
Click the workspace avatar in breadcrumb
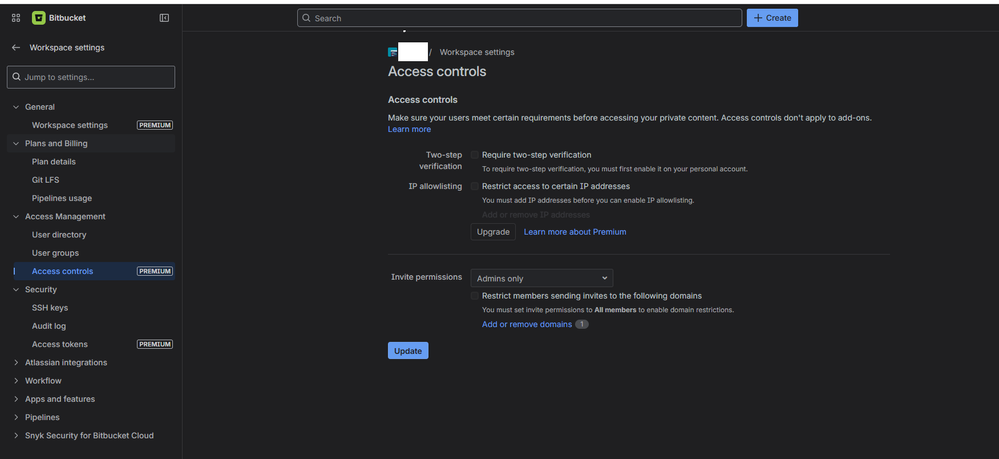[x=392, y=52]
